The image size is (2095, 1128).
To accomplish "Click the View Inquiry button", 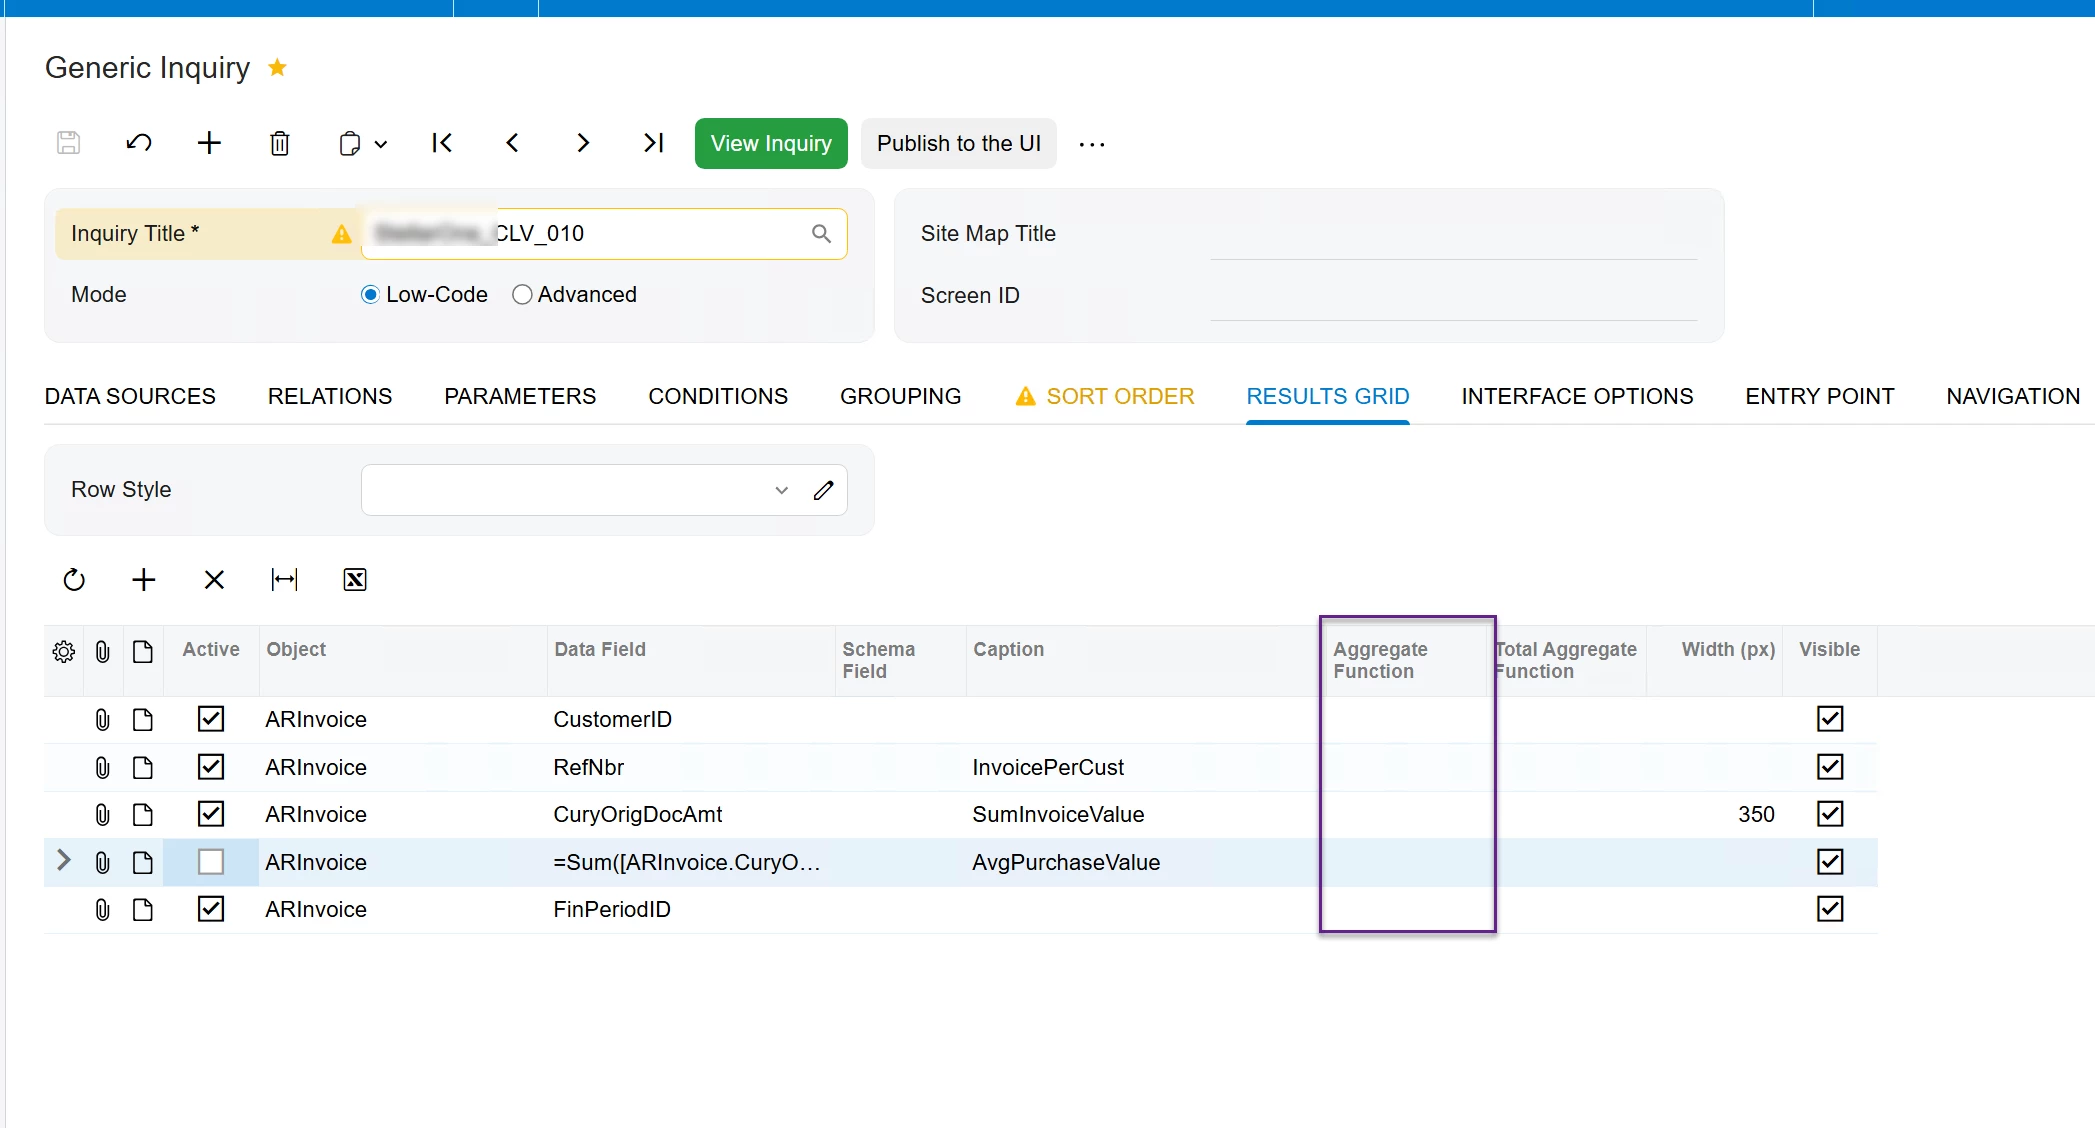I will [x=771, y=143].
